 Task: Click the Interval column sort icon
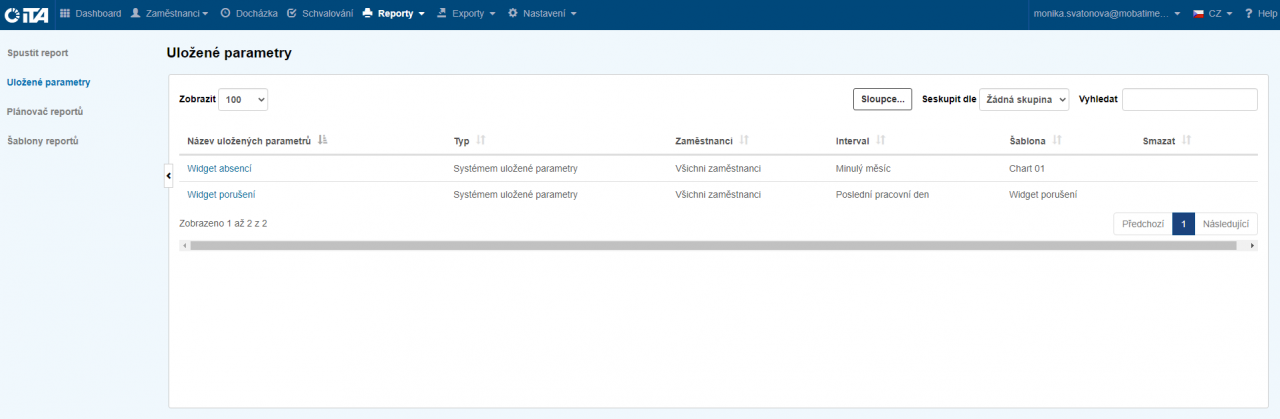pos(881,141)
